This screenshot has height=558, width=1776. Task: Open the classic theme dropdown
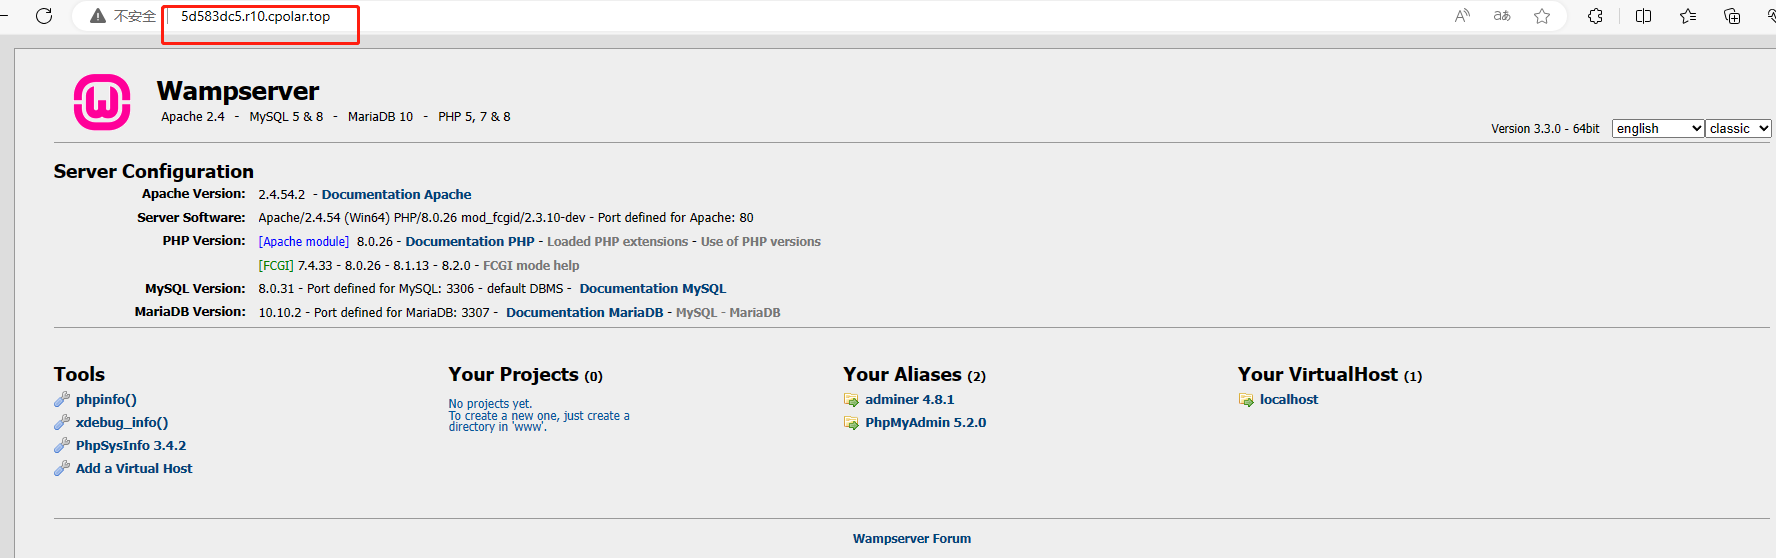(1739, 128)
